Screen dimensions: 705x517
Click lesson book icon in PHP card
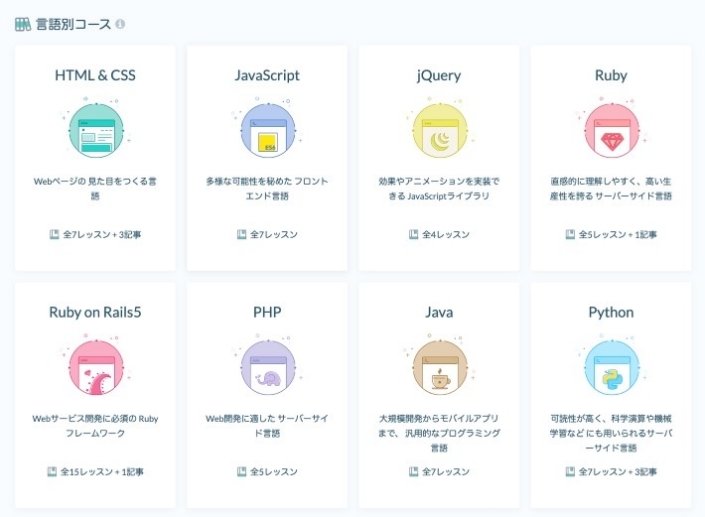241,471
